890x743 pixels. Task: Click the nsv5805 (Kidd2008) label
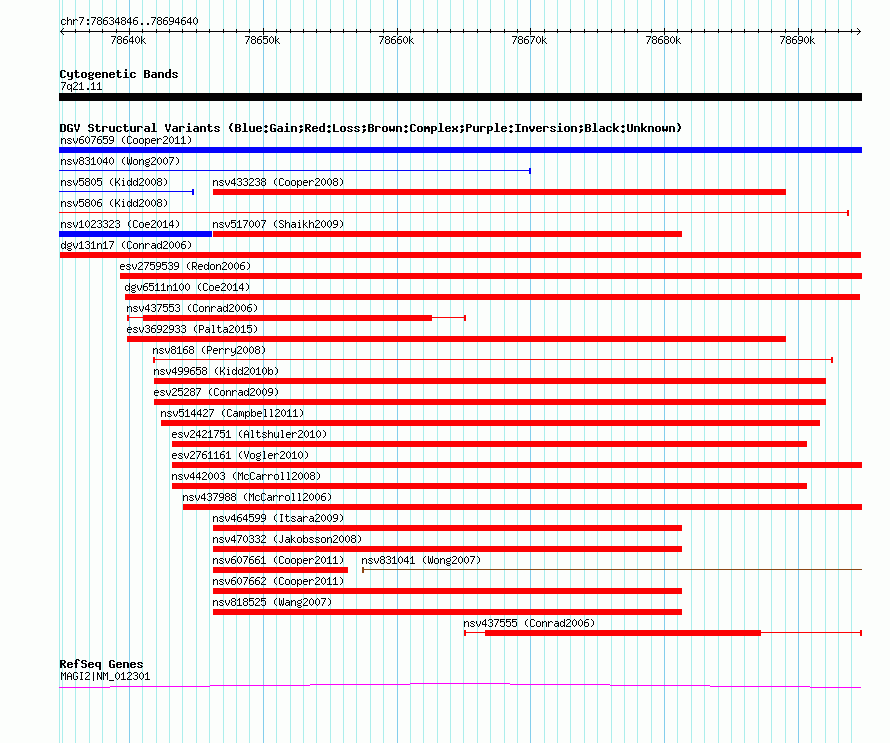coord(114,182)
